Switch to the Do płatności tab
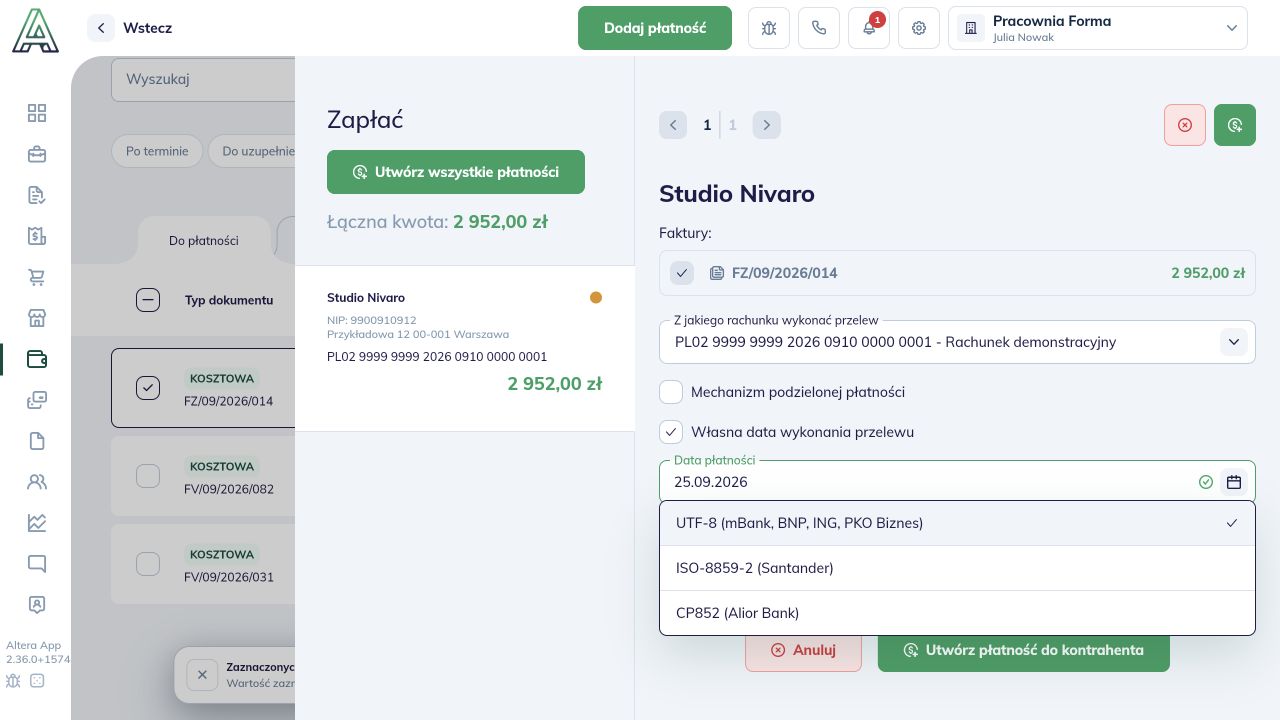The image size is (1280, 720). tap(204, 240)
